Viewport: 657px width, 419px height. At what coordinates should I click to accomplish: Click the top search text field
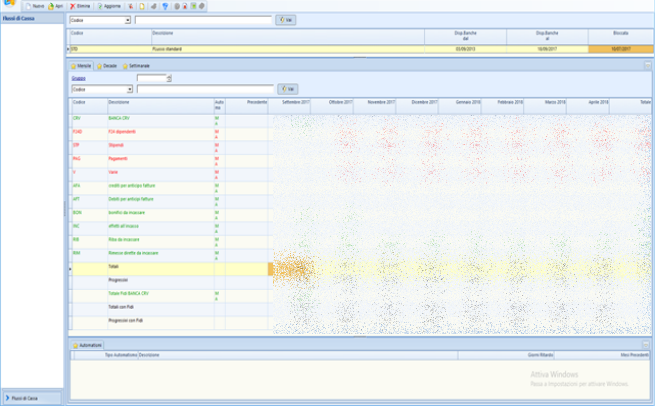202,20
